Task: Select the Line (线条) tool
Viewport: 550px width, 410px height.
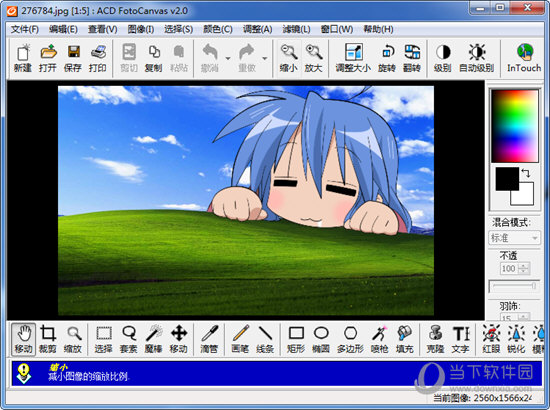Action: tap(265, 339)
